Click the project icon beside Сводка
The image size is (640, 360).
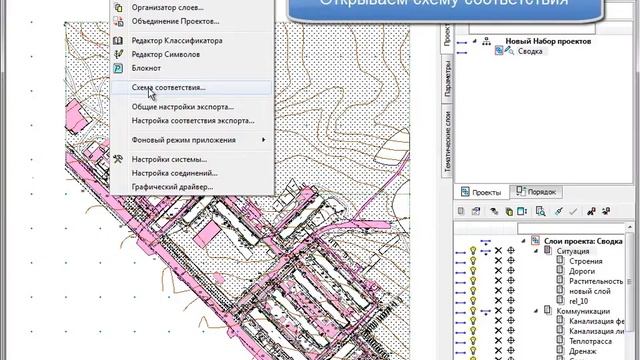(x=499, y=51)
